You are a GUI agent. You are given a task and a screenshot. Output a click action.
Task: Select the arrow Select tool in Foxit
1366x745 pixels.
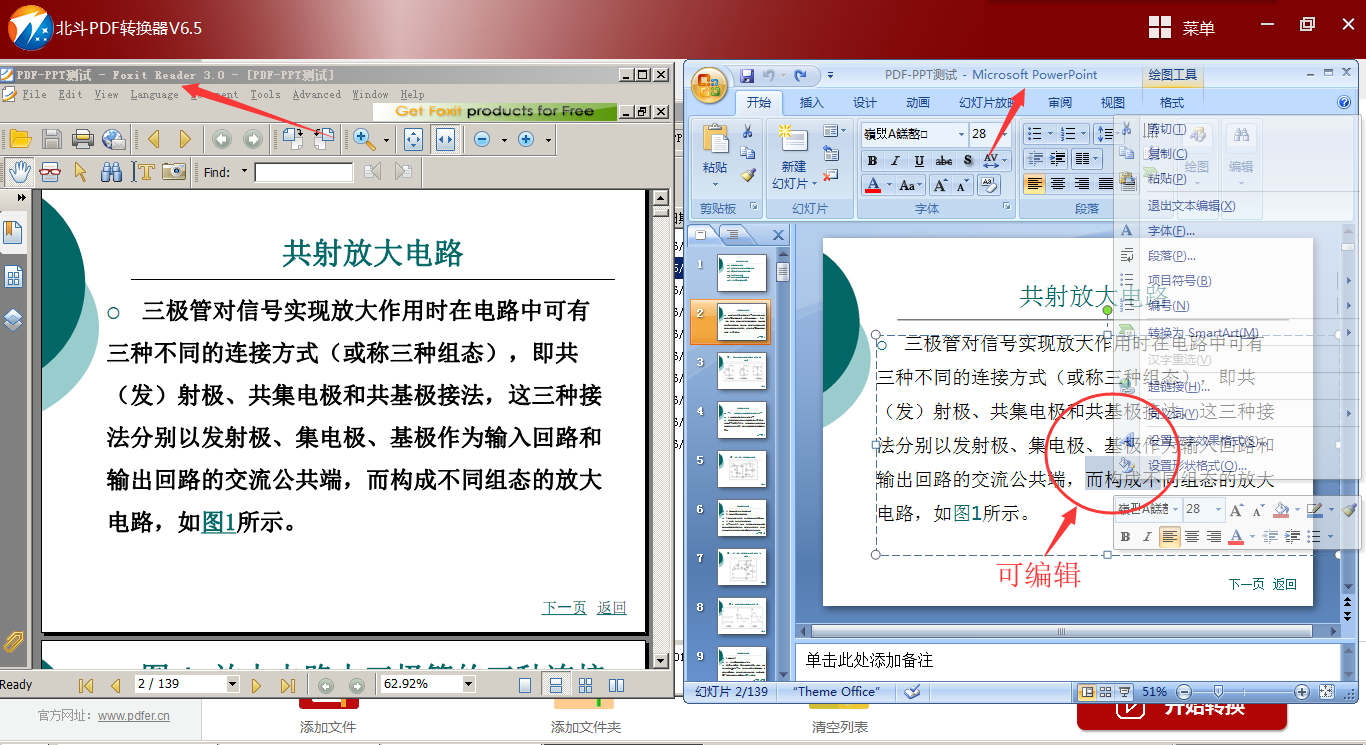(81, 171)
